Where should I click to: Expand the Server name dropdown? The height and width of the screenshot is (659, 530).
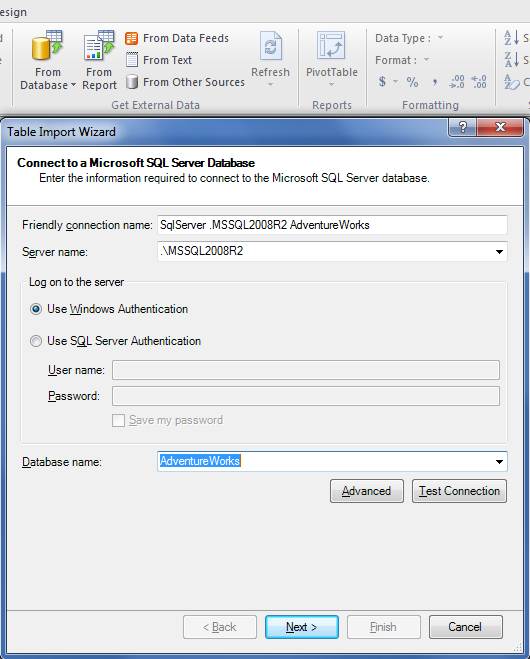point(499,252)
